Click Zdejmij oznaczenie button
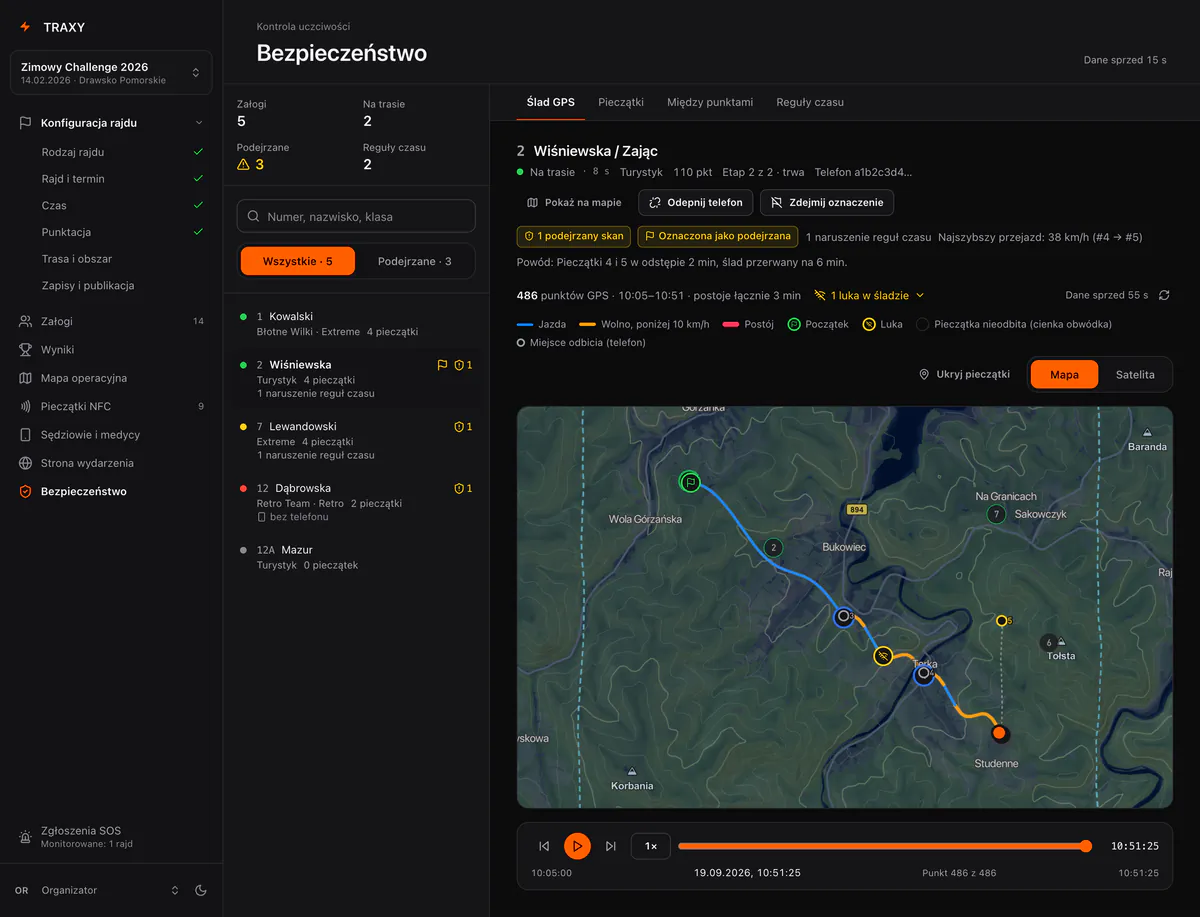 point(827,202)
